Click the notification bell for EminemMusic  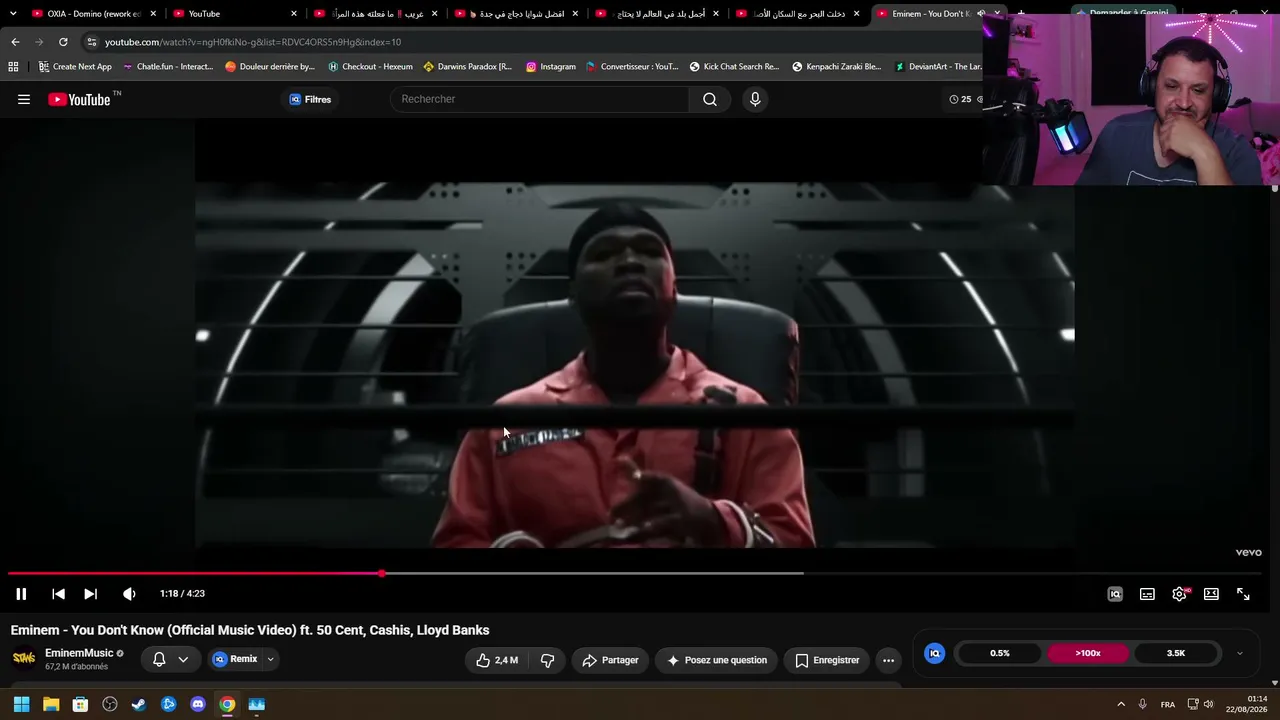coord(159,659)
